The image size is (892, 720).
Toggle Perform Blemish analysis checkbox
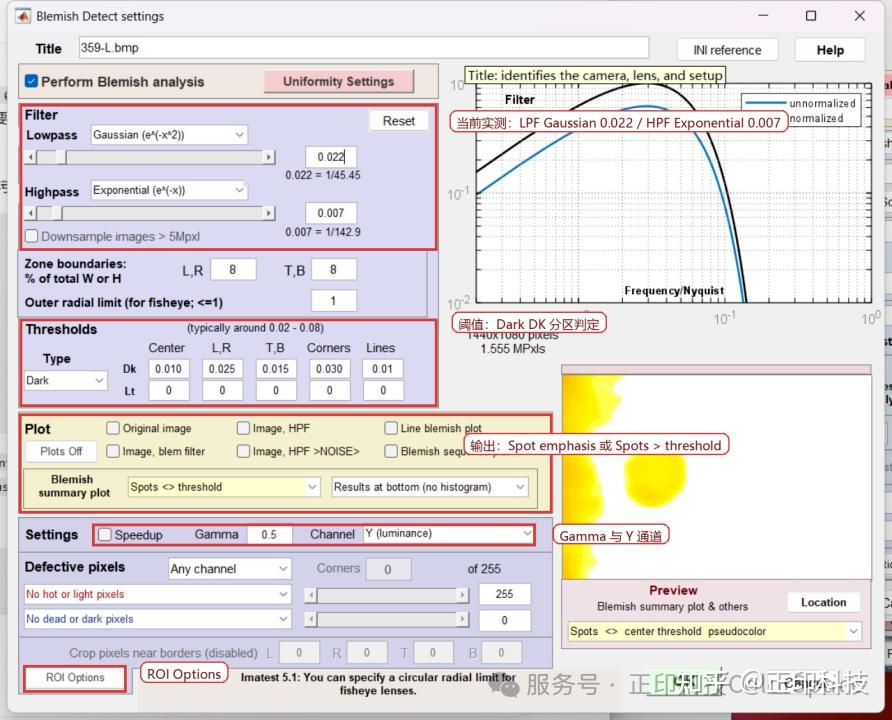[x=32, y=81]
